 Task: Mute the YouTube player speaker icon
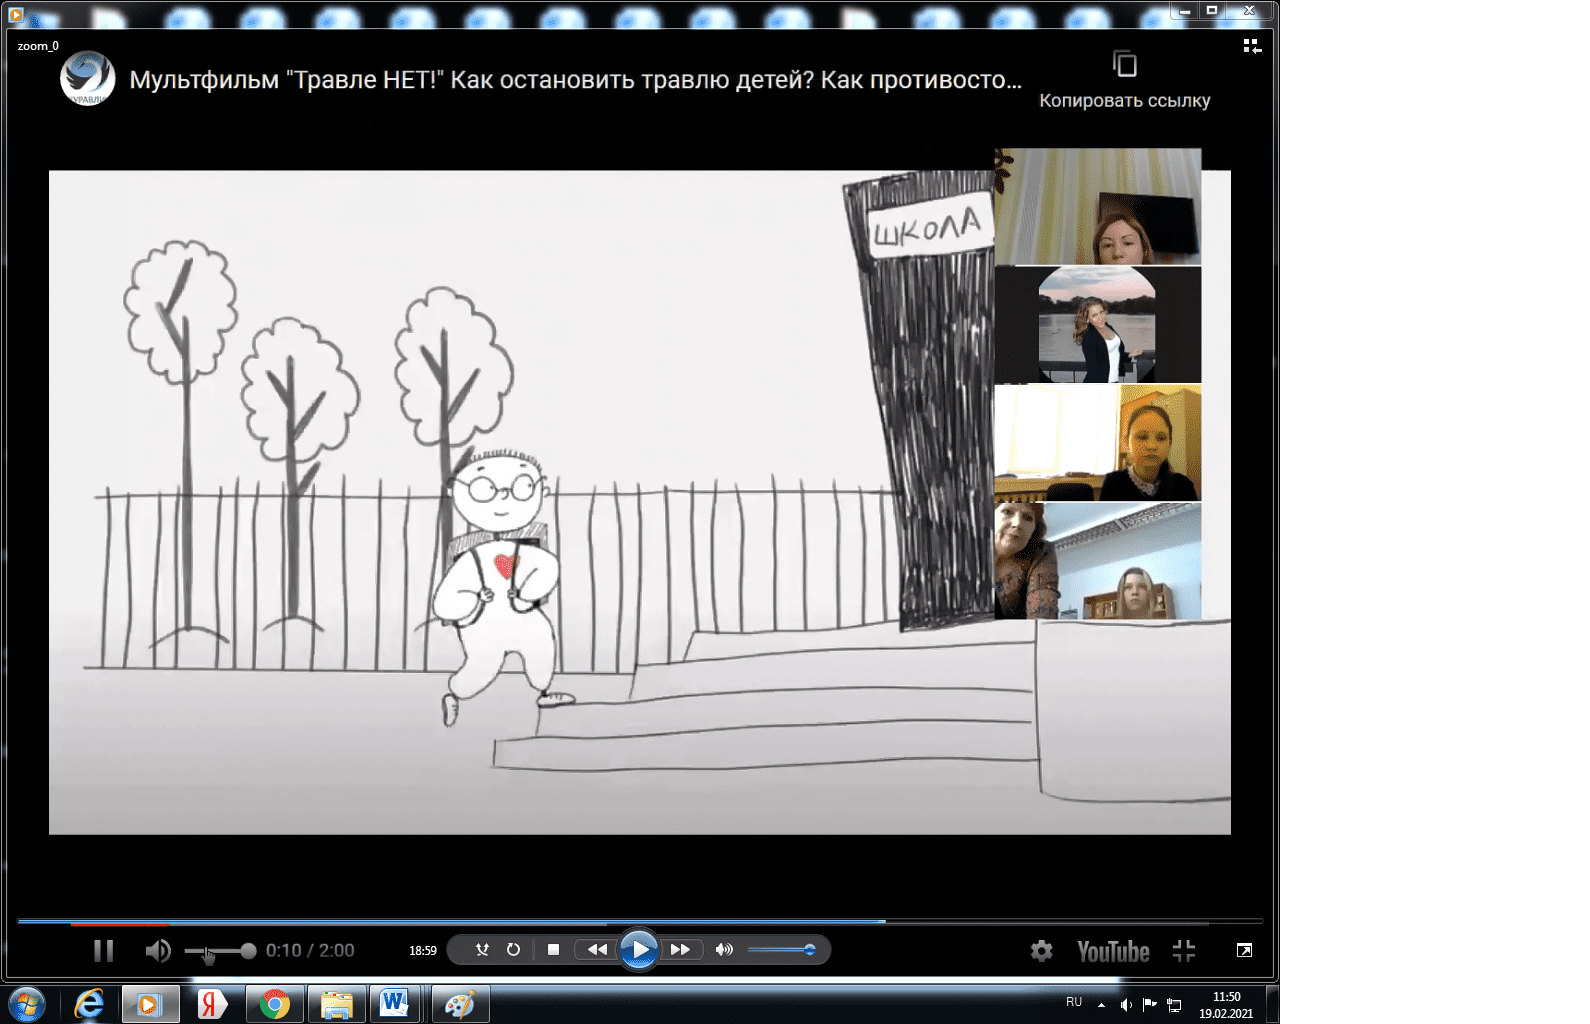[158, 951]
